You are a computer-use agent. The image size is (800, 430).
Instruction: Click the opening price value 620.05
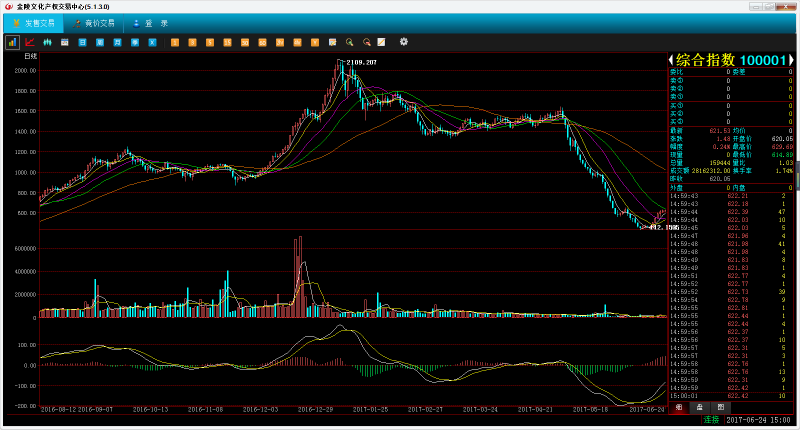click(782, 139)
